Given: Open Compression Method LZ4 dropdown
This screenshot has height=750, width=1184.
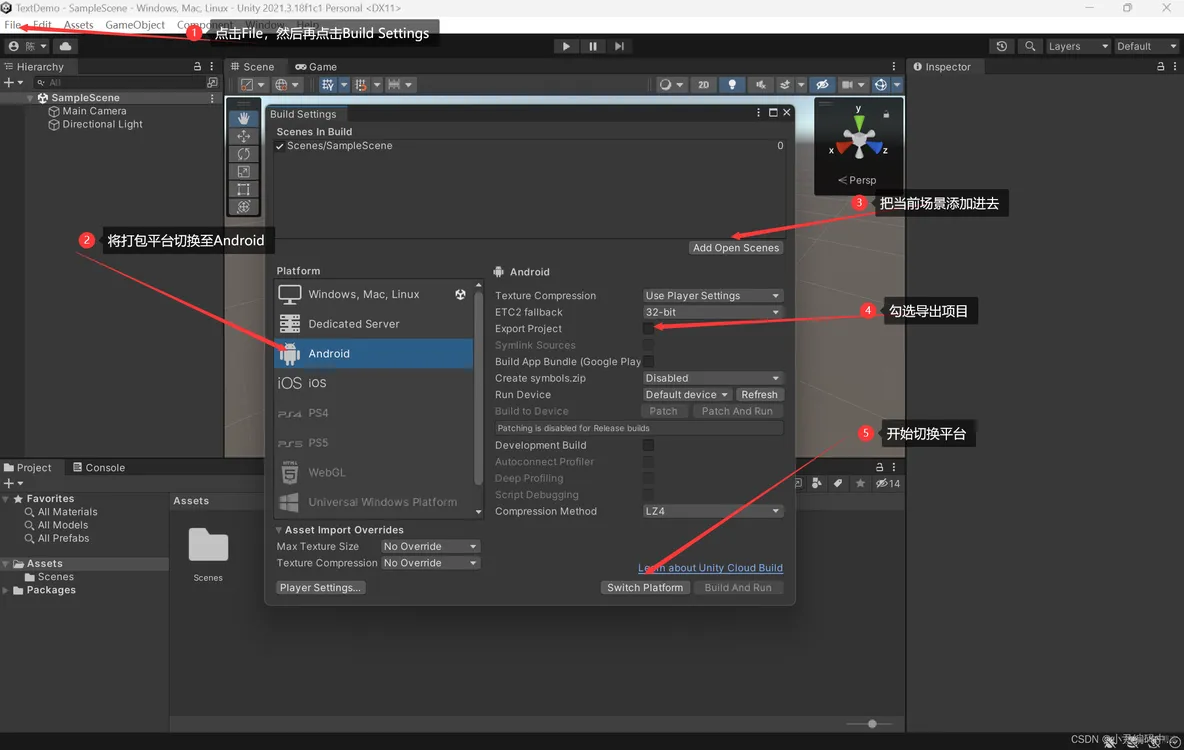Looking at the screenshot, I should pos(712,511).
